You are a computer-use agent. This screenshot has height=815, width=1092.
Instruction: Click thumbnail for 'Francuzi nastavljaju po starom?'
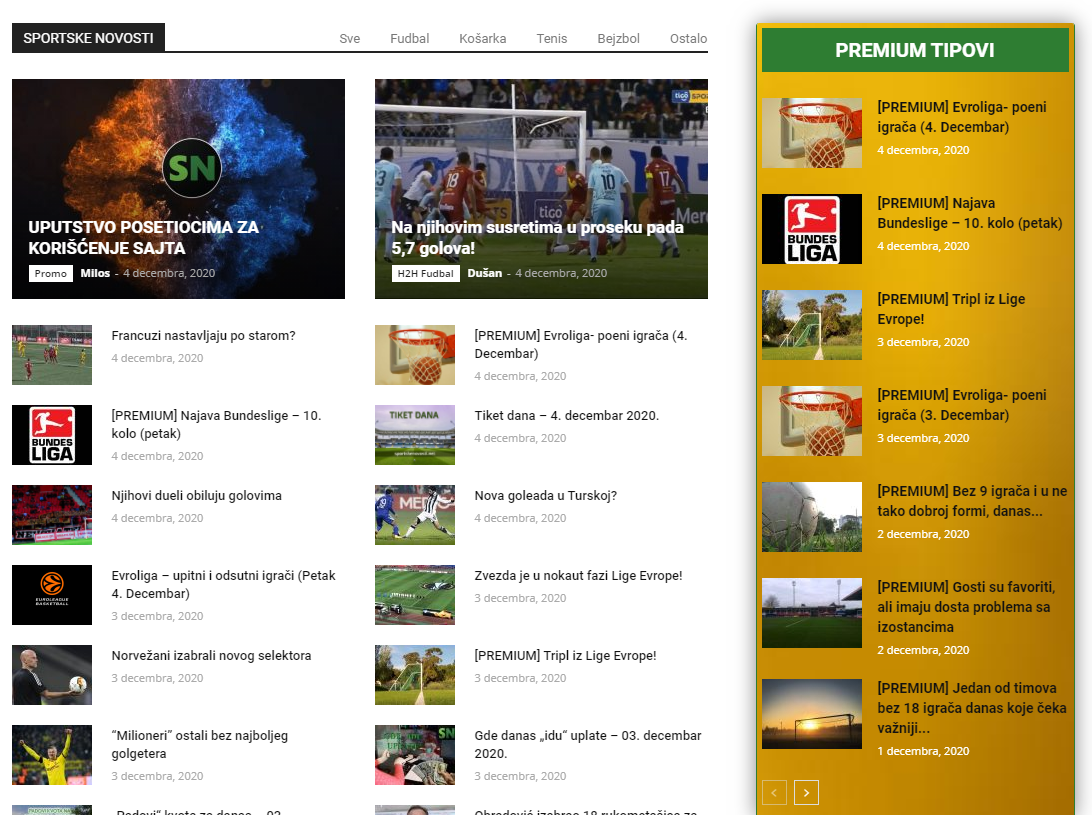coord(52,355)
